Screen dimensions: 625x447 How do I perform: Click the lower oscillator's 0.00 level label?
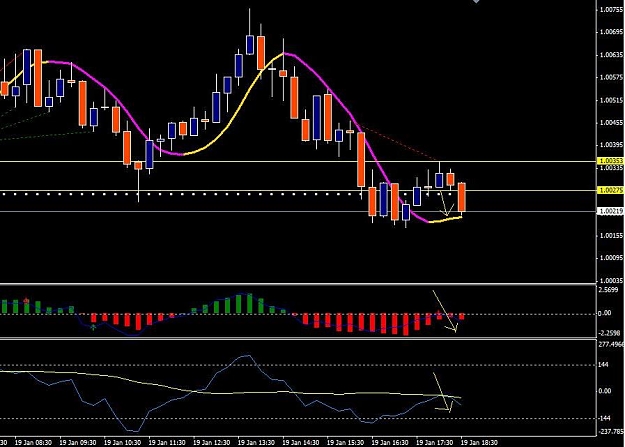[605, 391]
